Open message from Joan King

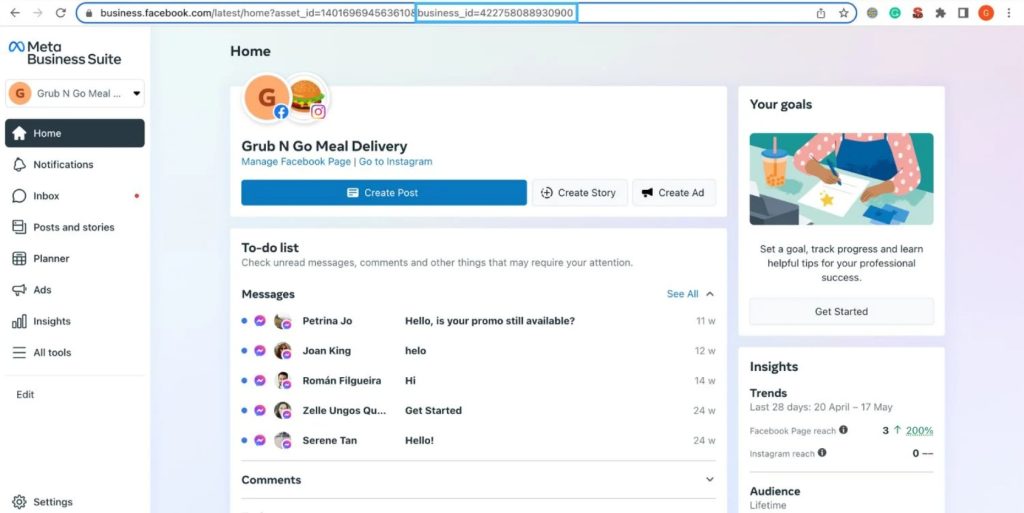coord(478,350)
